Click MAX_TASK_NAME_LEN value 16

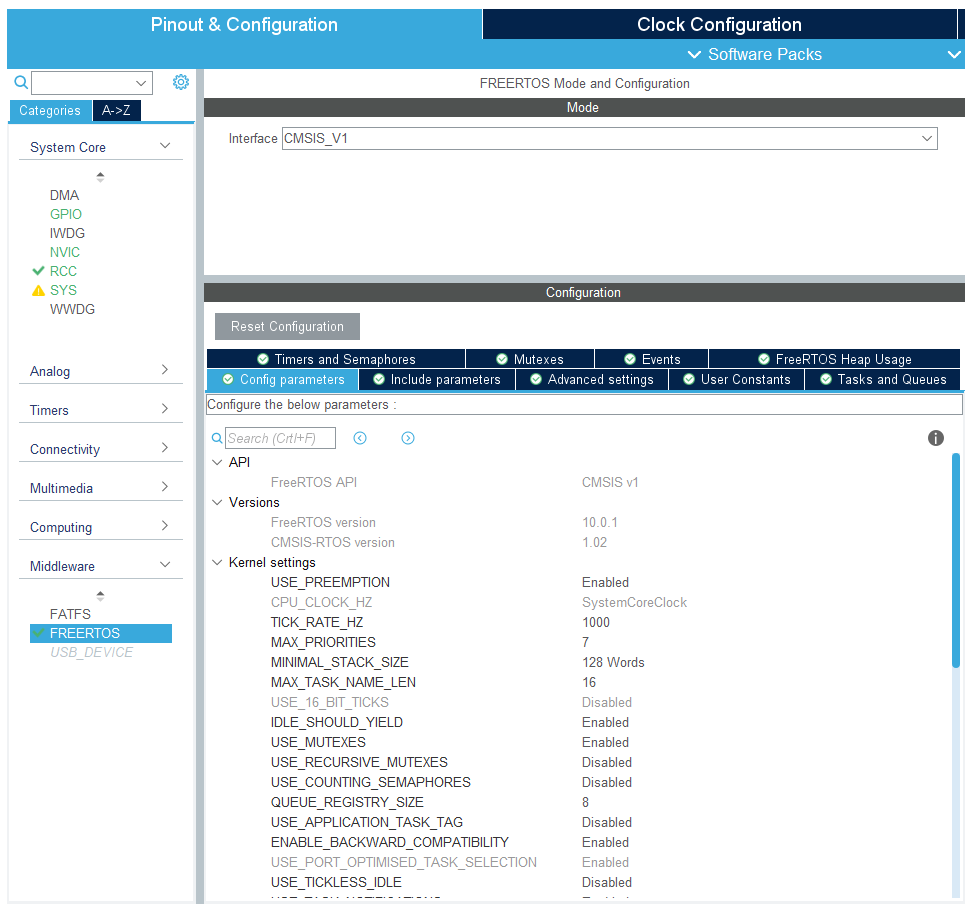click(x=589, y=682)
